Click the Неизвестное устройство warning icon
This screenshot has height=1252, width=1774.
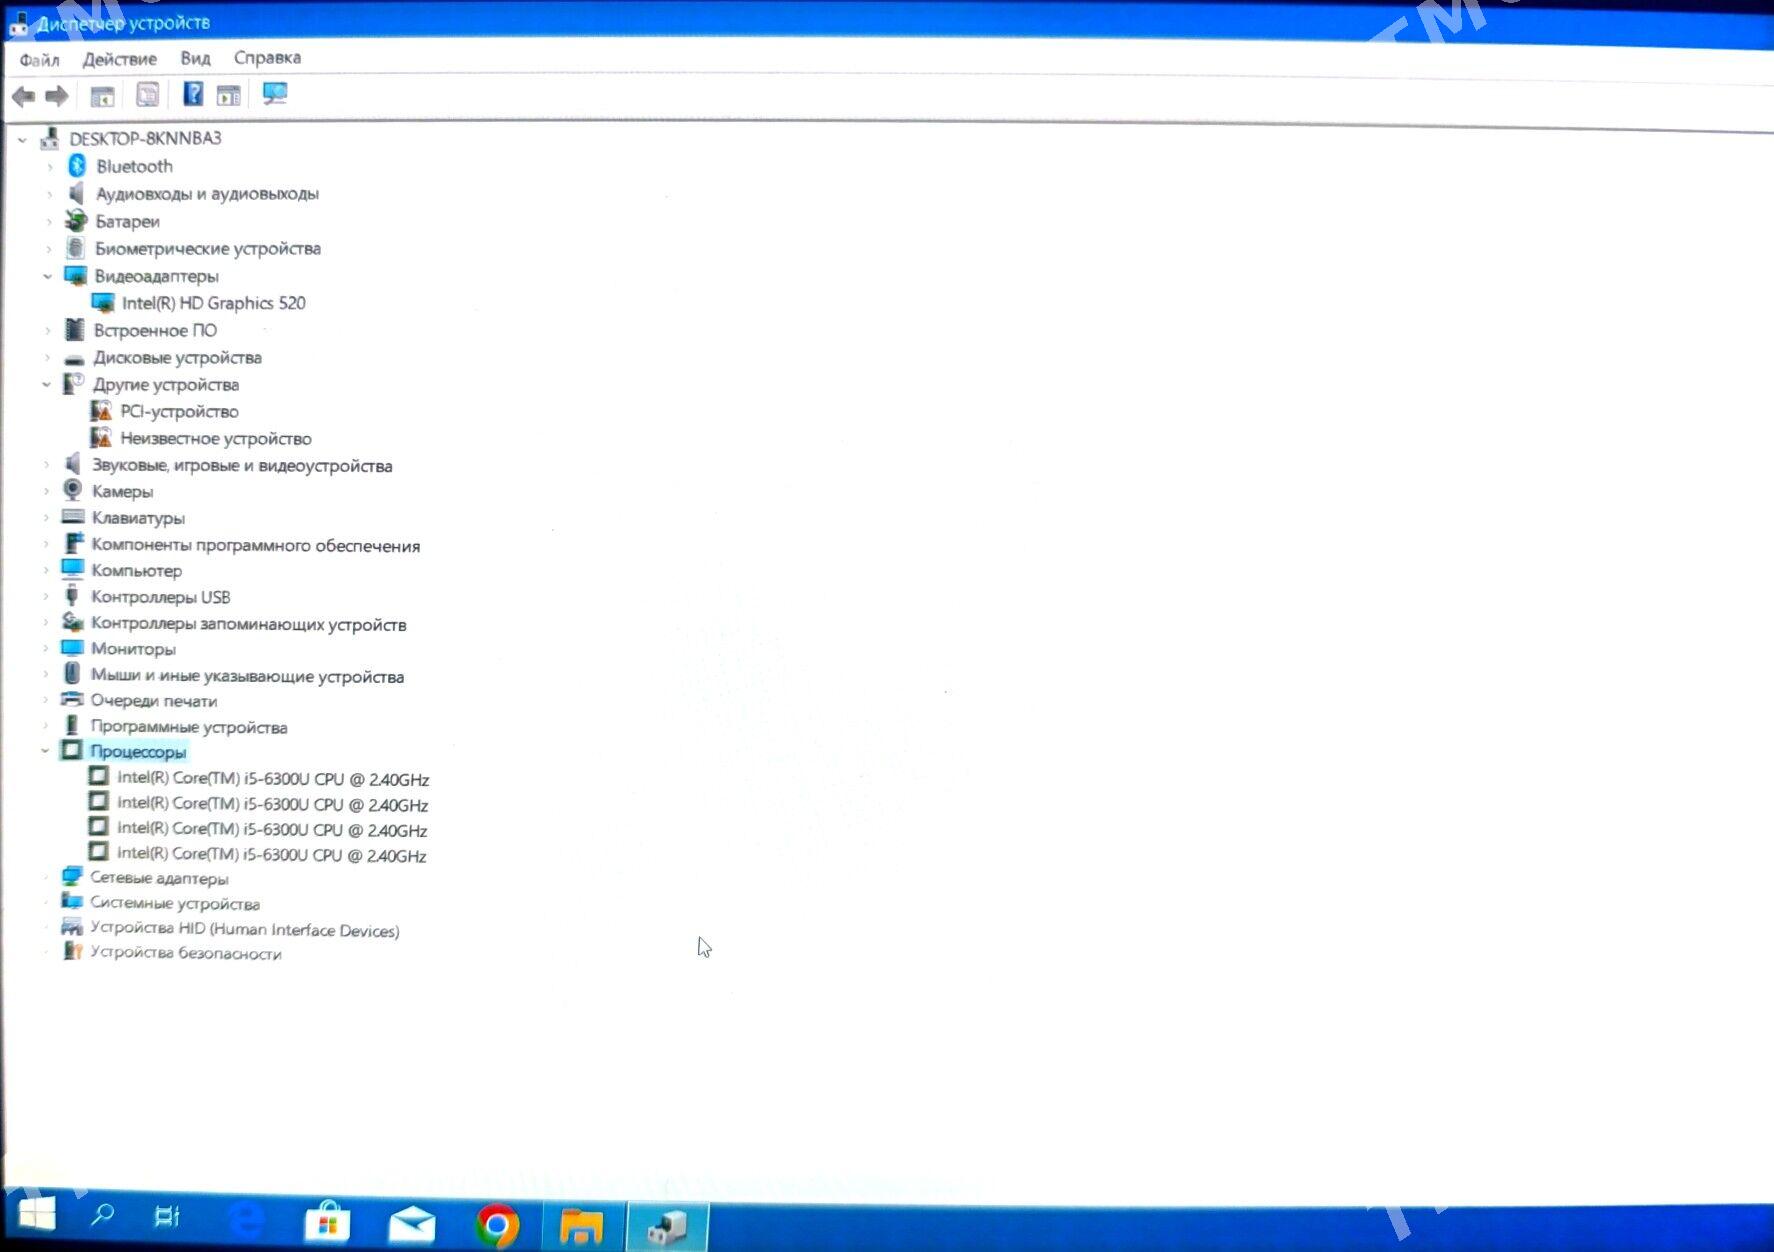pos(101,438)
